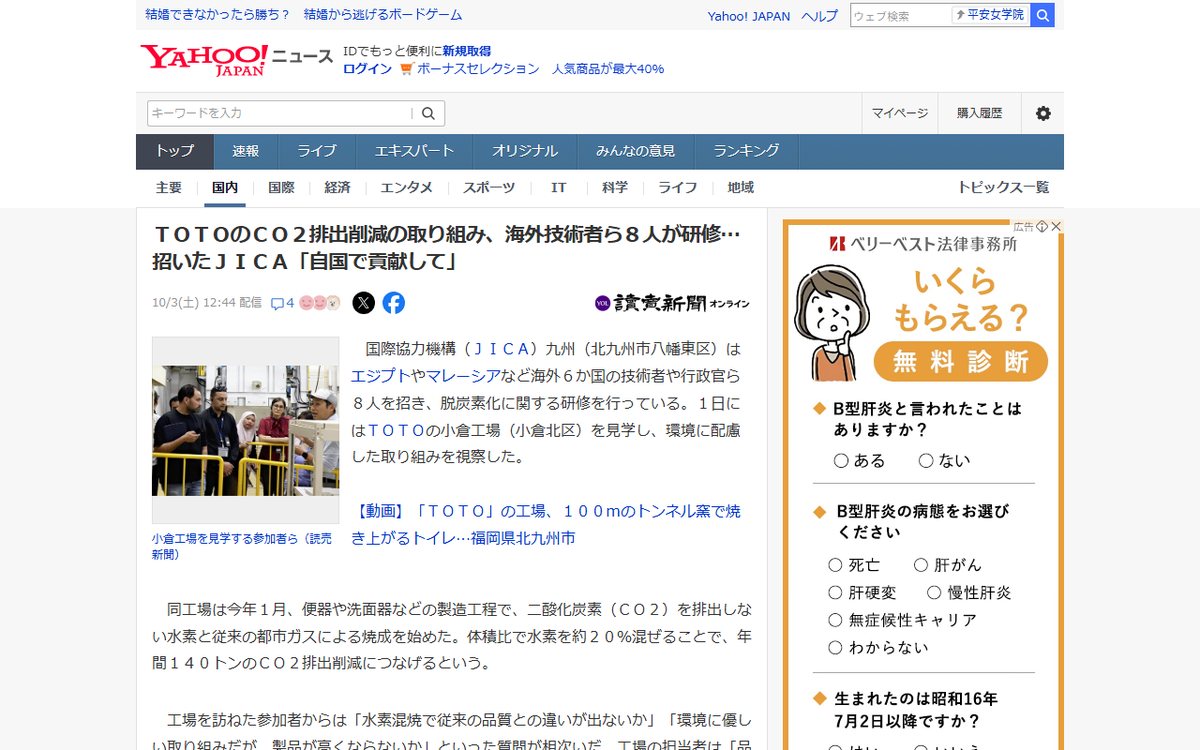
Task: Click the 購入履歴 button
Action: tap(980, 113)
